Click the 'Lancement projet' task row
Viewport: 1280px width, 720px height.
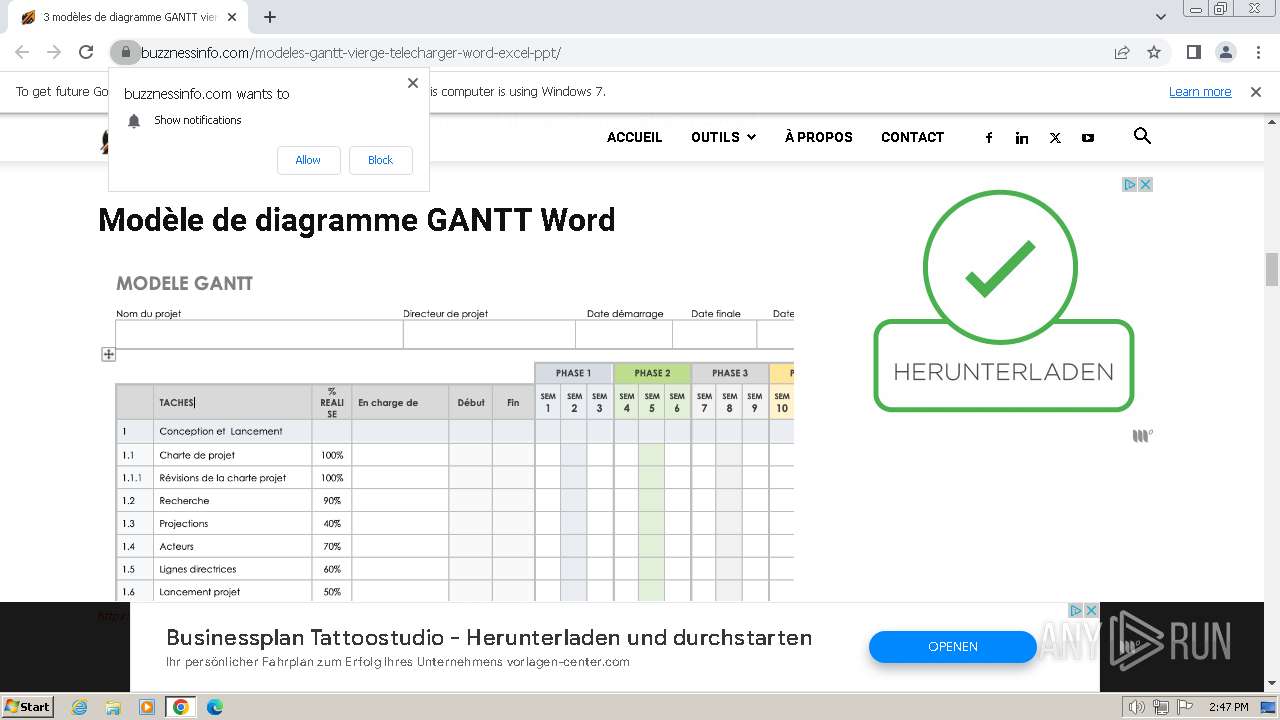pos(455,592)
